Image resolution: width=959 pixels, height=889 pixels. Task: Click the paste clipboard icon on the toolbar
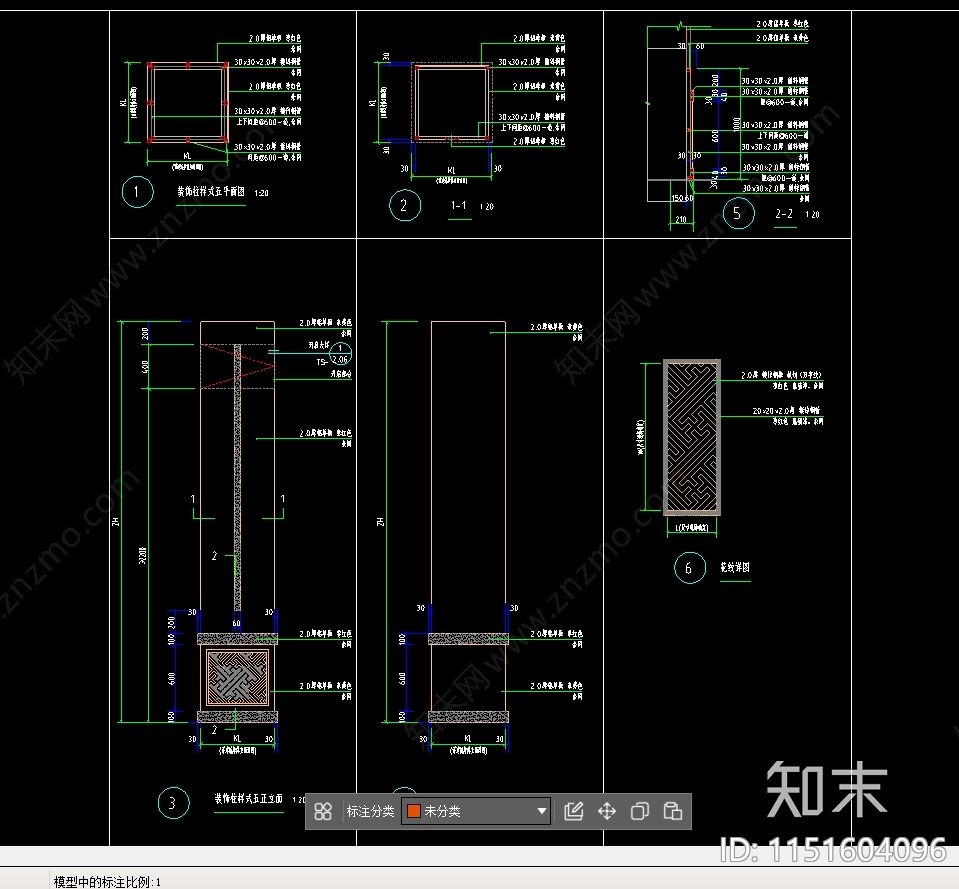pos(671,811)
